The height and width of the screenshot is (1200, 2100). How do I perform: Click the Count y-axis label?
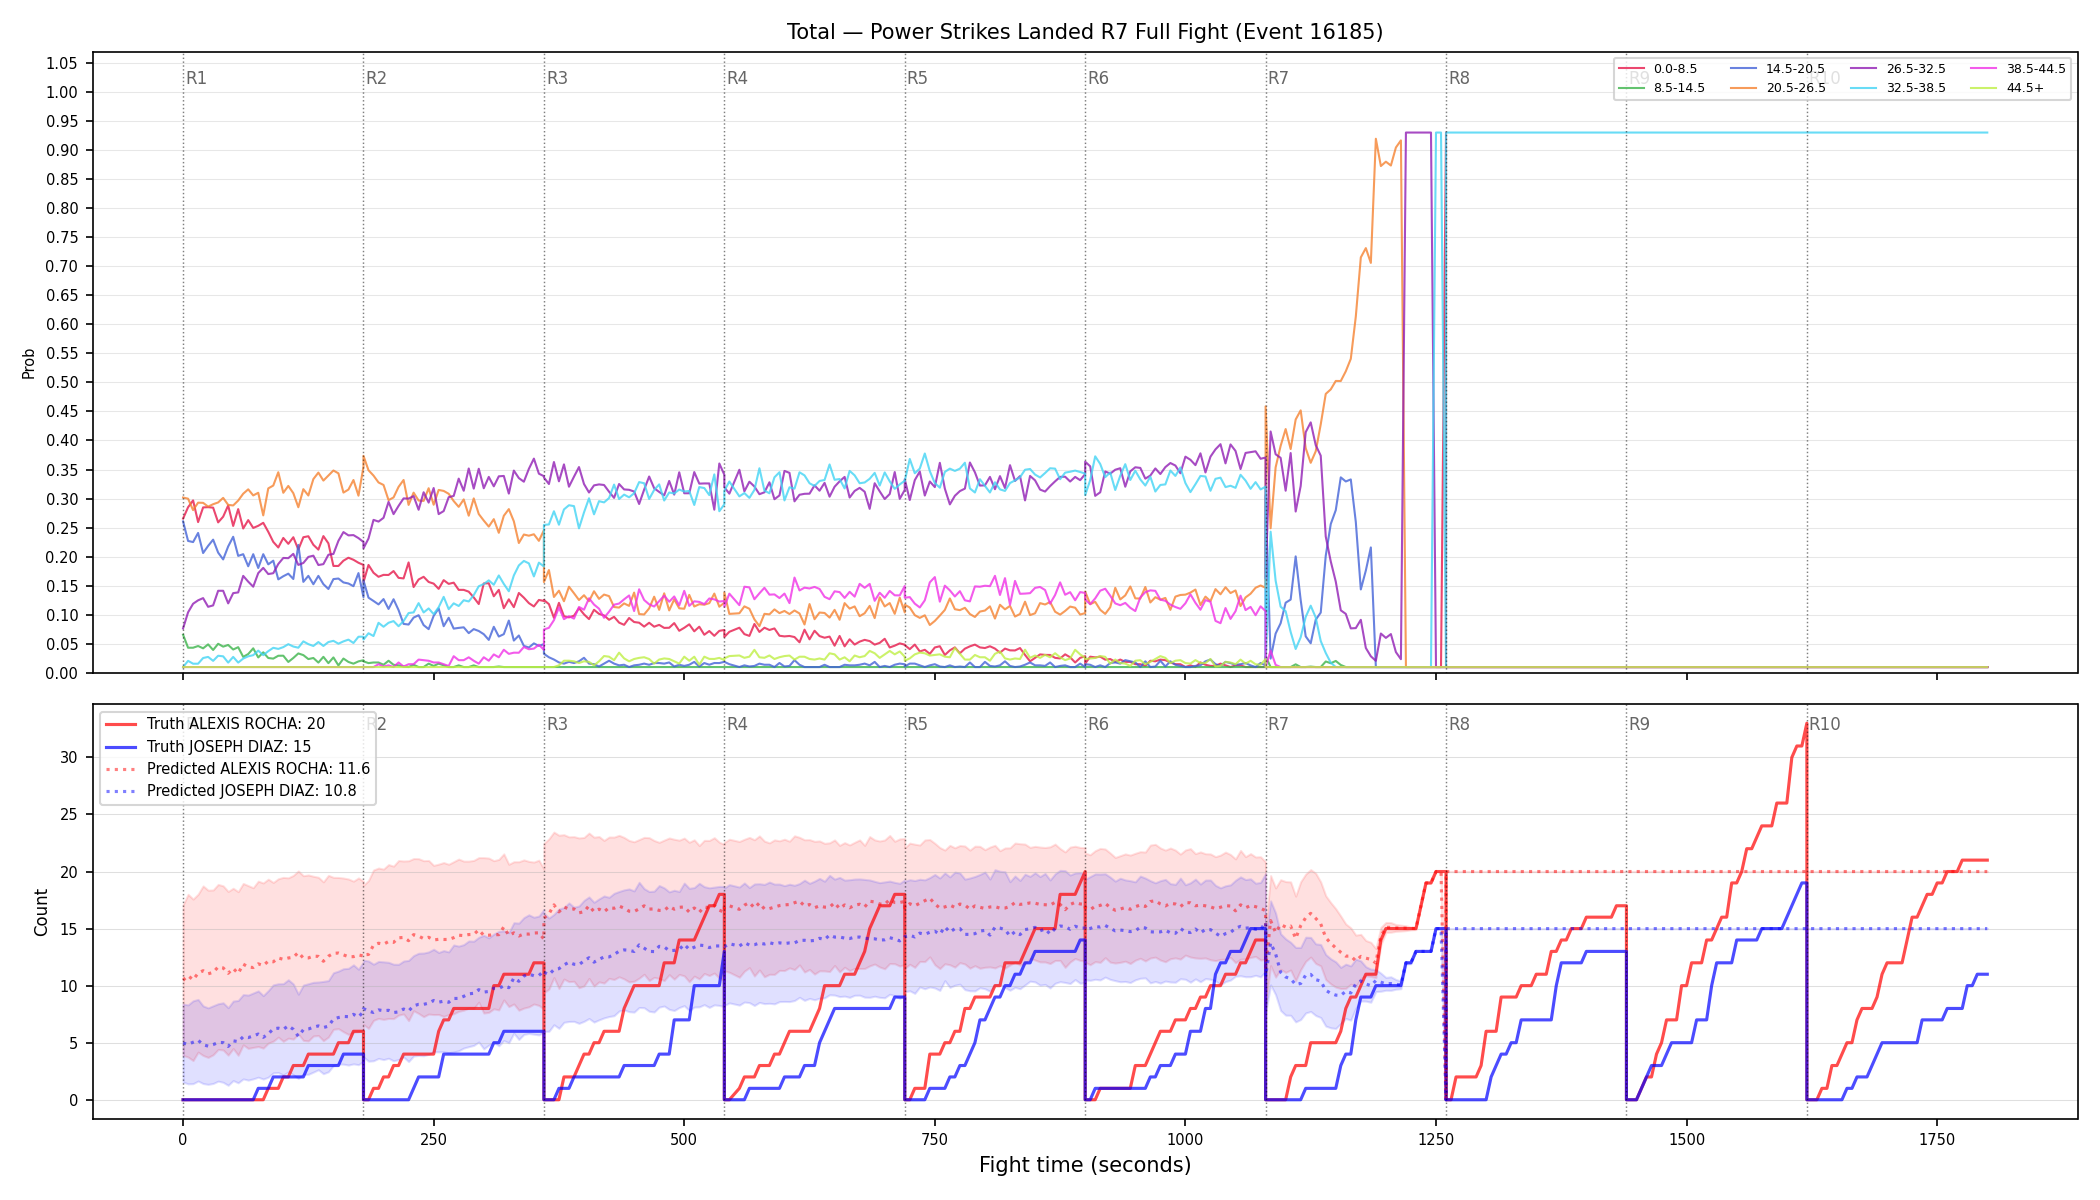click(41, 912)
